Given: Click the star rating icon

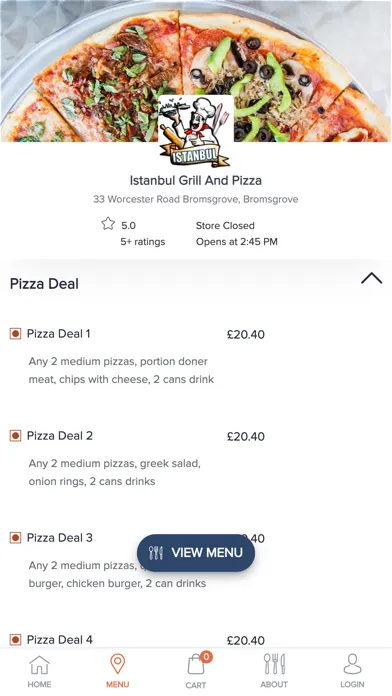Looking at the screenshot, I should point(108,223).
